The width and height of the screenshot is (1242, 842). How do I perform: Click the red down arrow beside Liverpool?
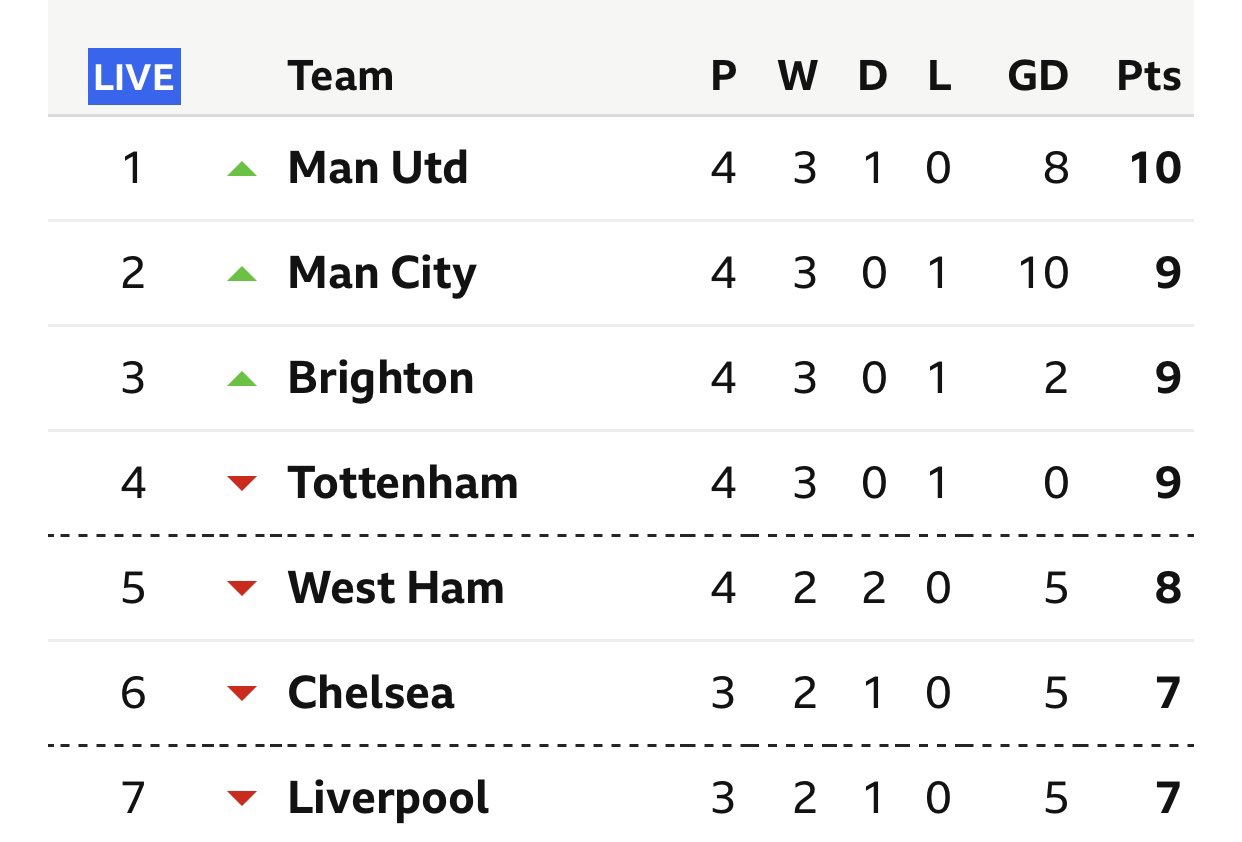pos(242,798)
